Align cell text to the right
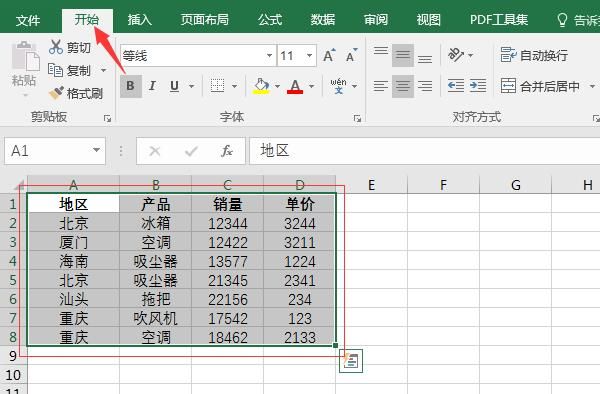Viewport: 600px width, 394px height. (425, 86)
